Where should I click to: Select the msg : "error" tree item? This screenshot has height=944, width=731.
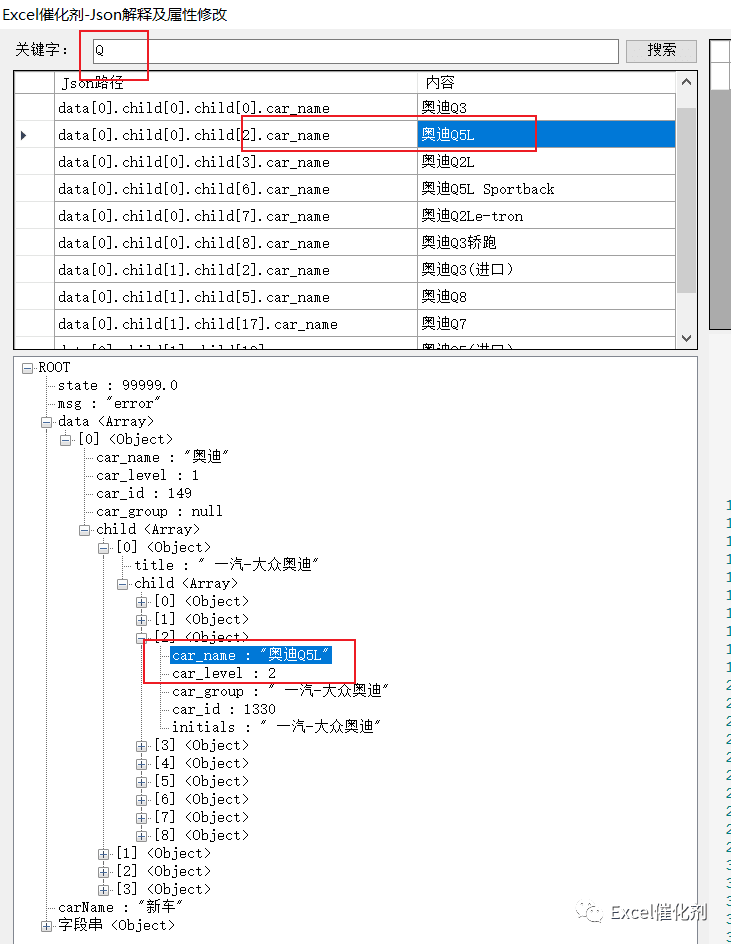coord(109,403)
